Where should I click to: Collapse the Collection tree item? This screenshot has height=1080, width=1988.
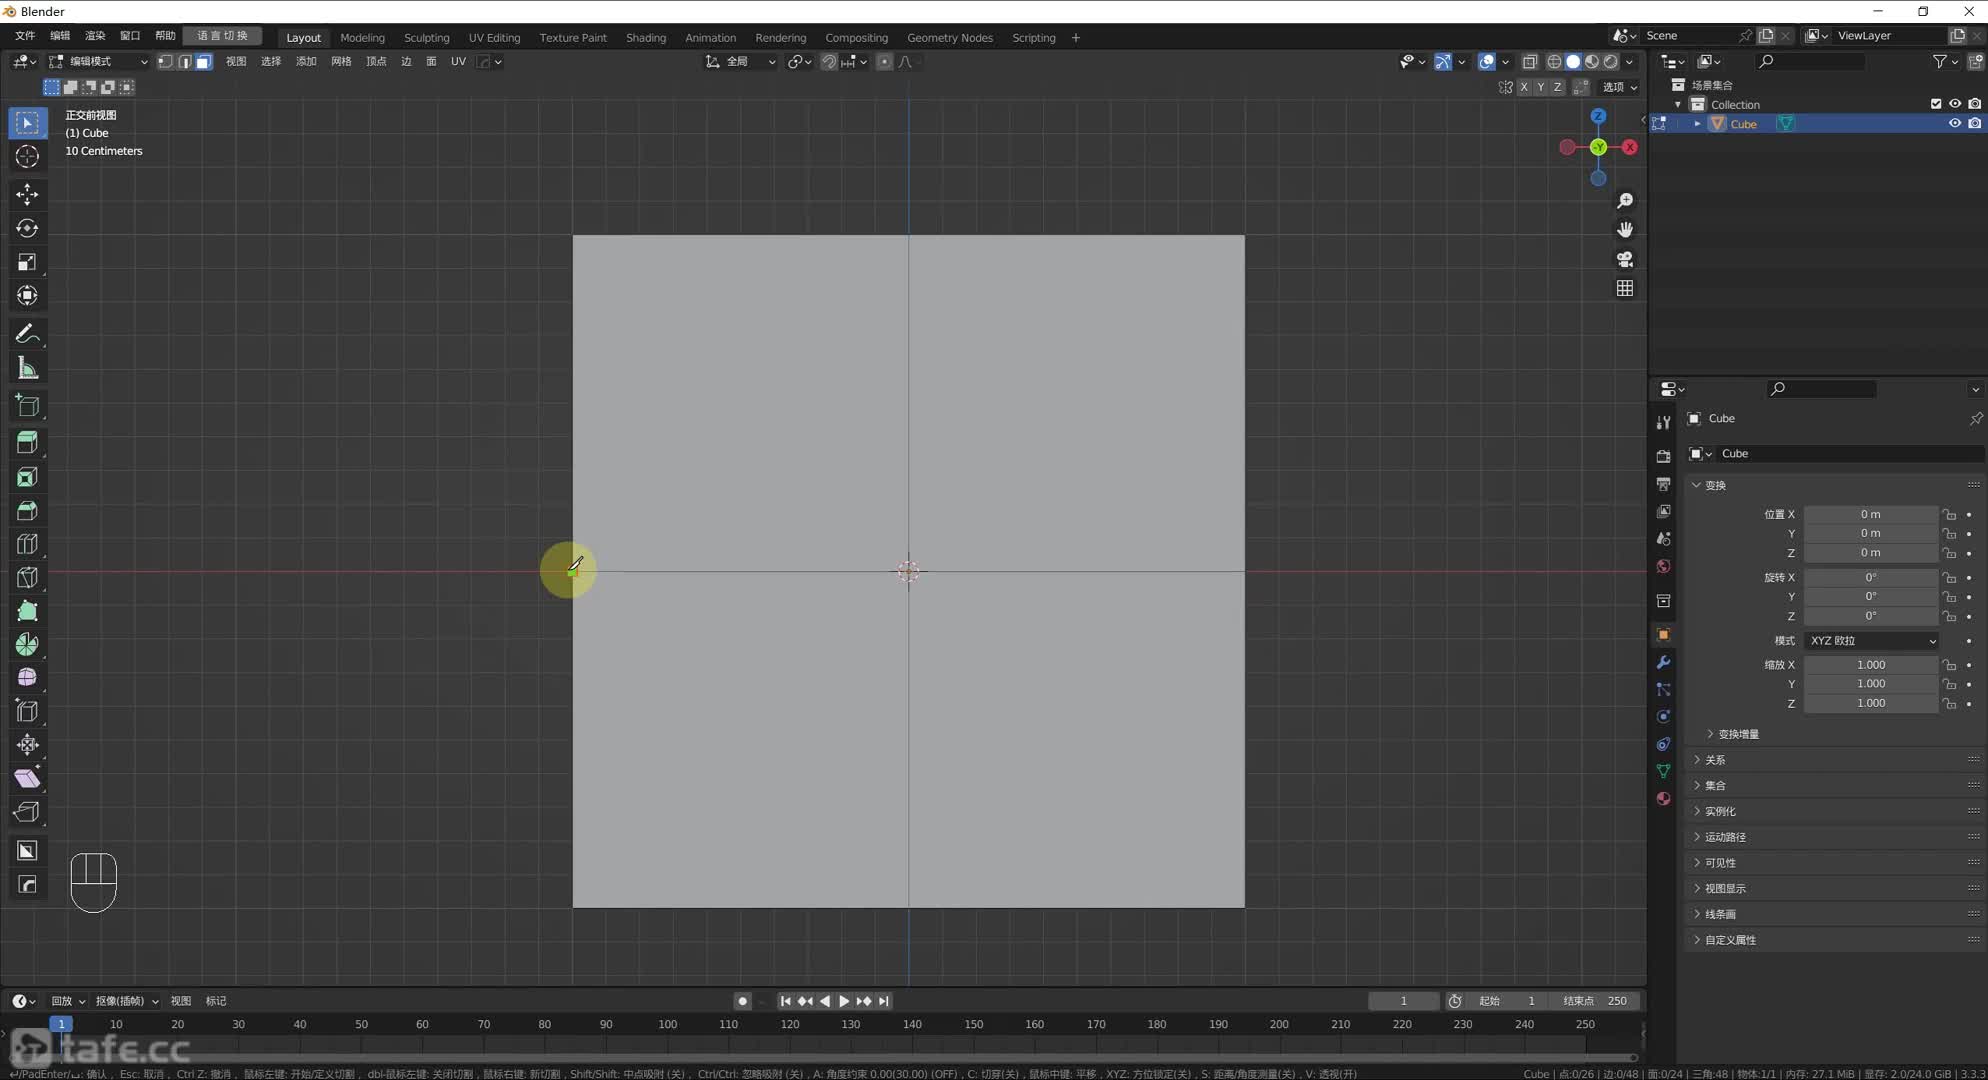(x=1678, y=104)
